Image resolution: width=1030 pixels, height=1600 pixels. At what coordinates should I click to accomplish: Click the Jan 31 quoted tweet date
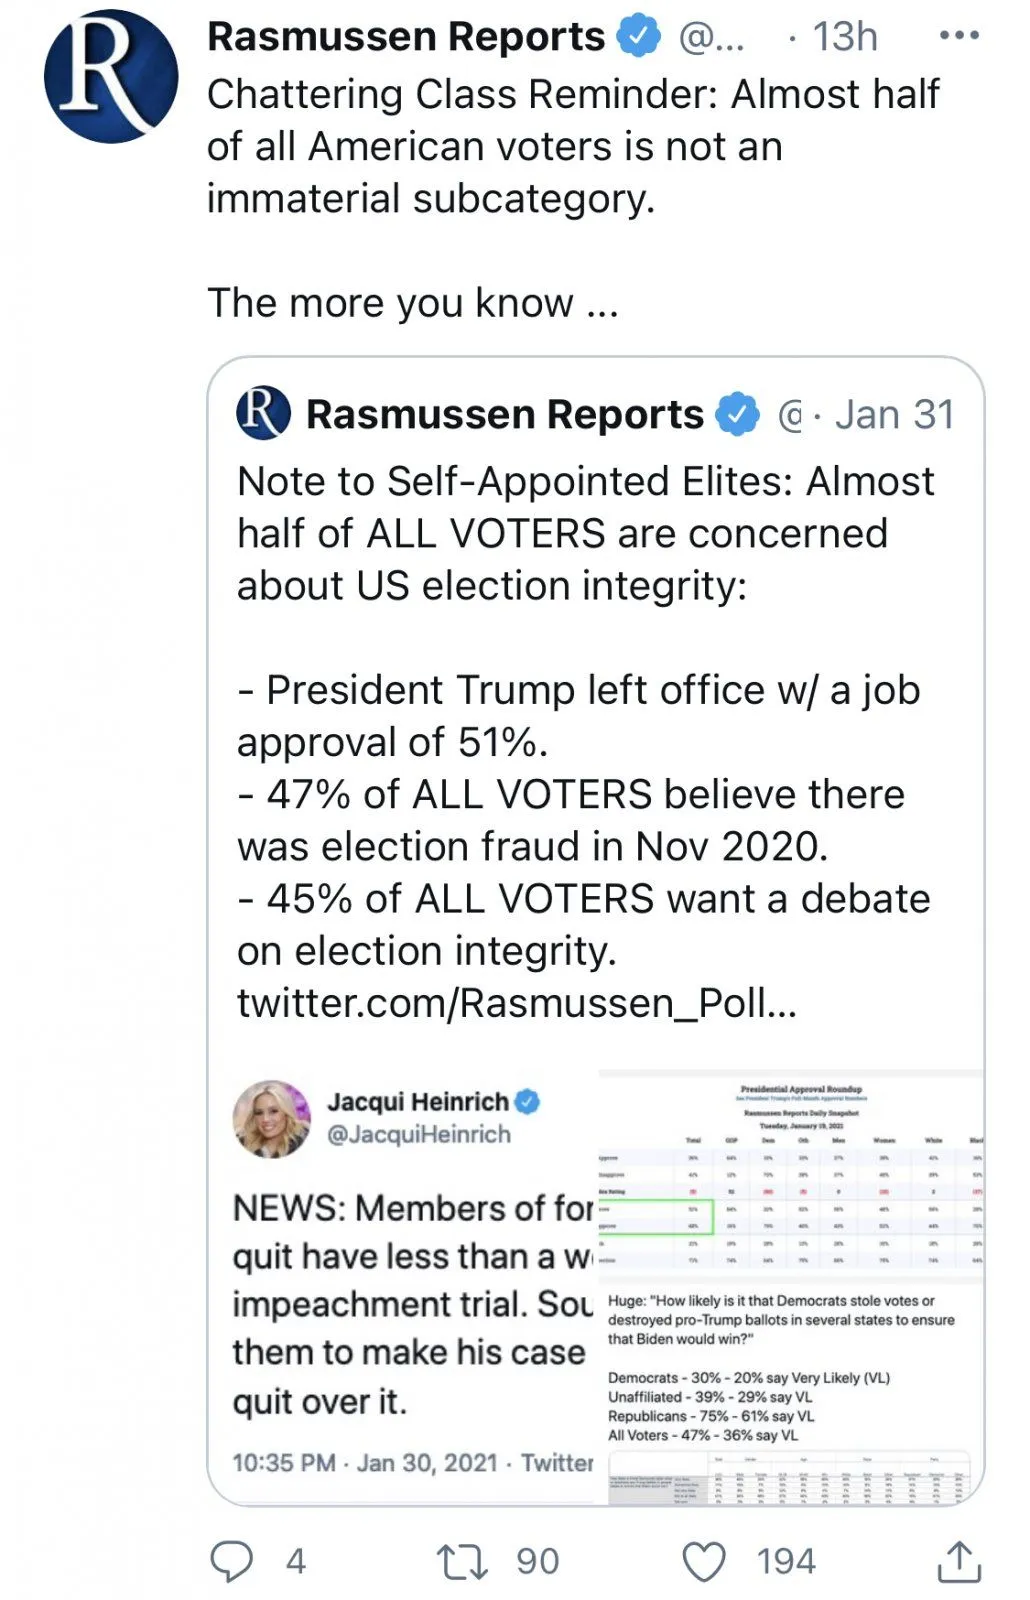point(894,415)
